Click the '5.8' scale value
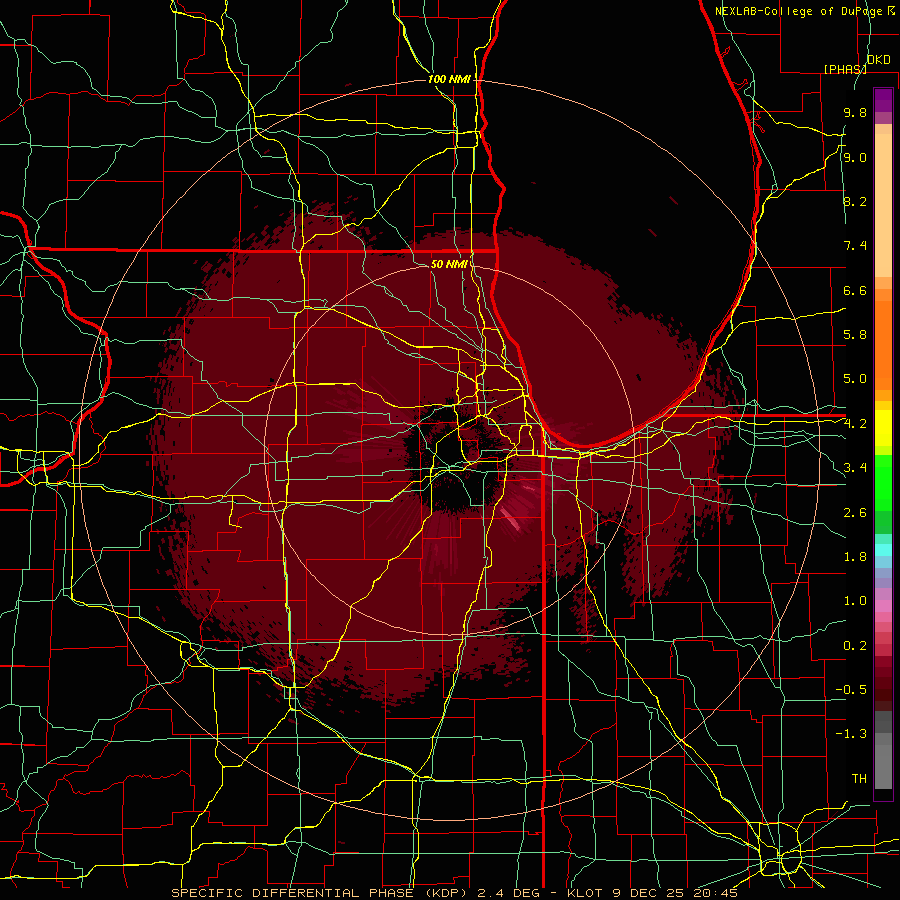900x900 pixels. 855,335
